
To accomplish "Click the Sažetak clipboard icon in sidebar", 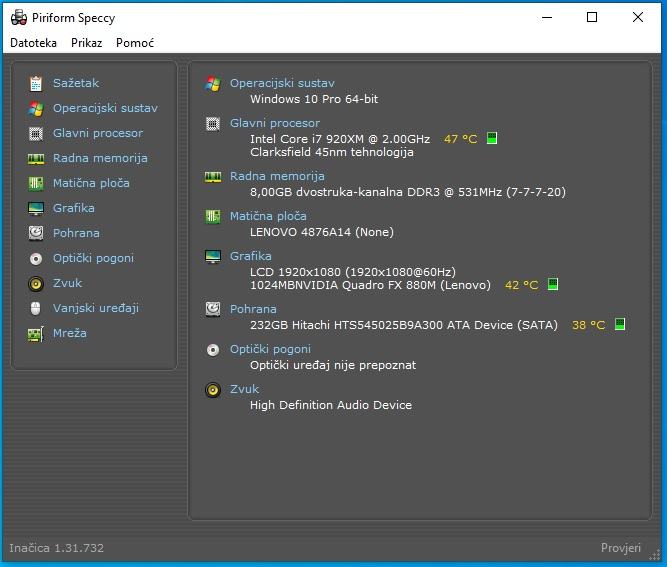I will [36, 83].
